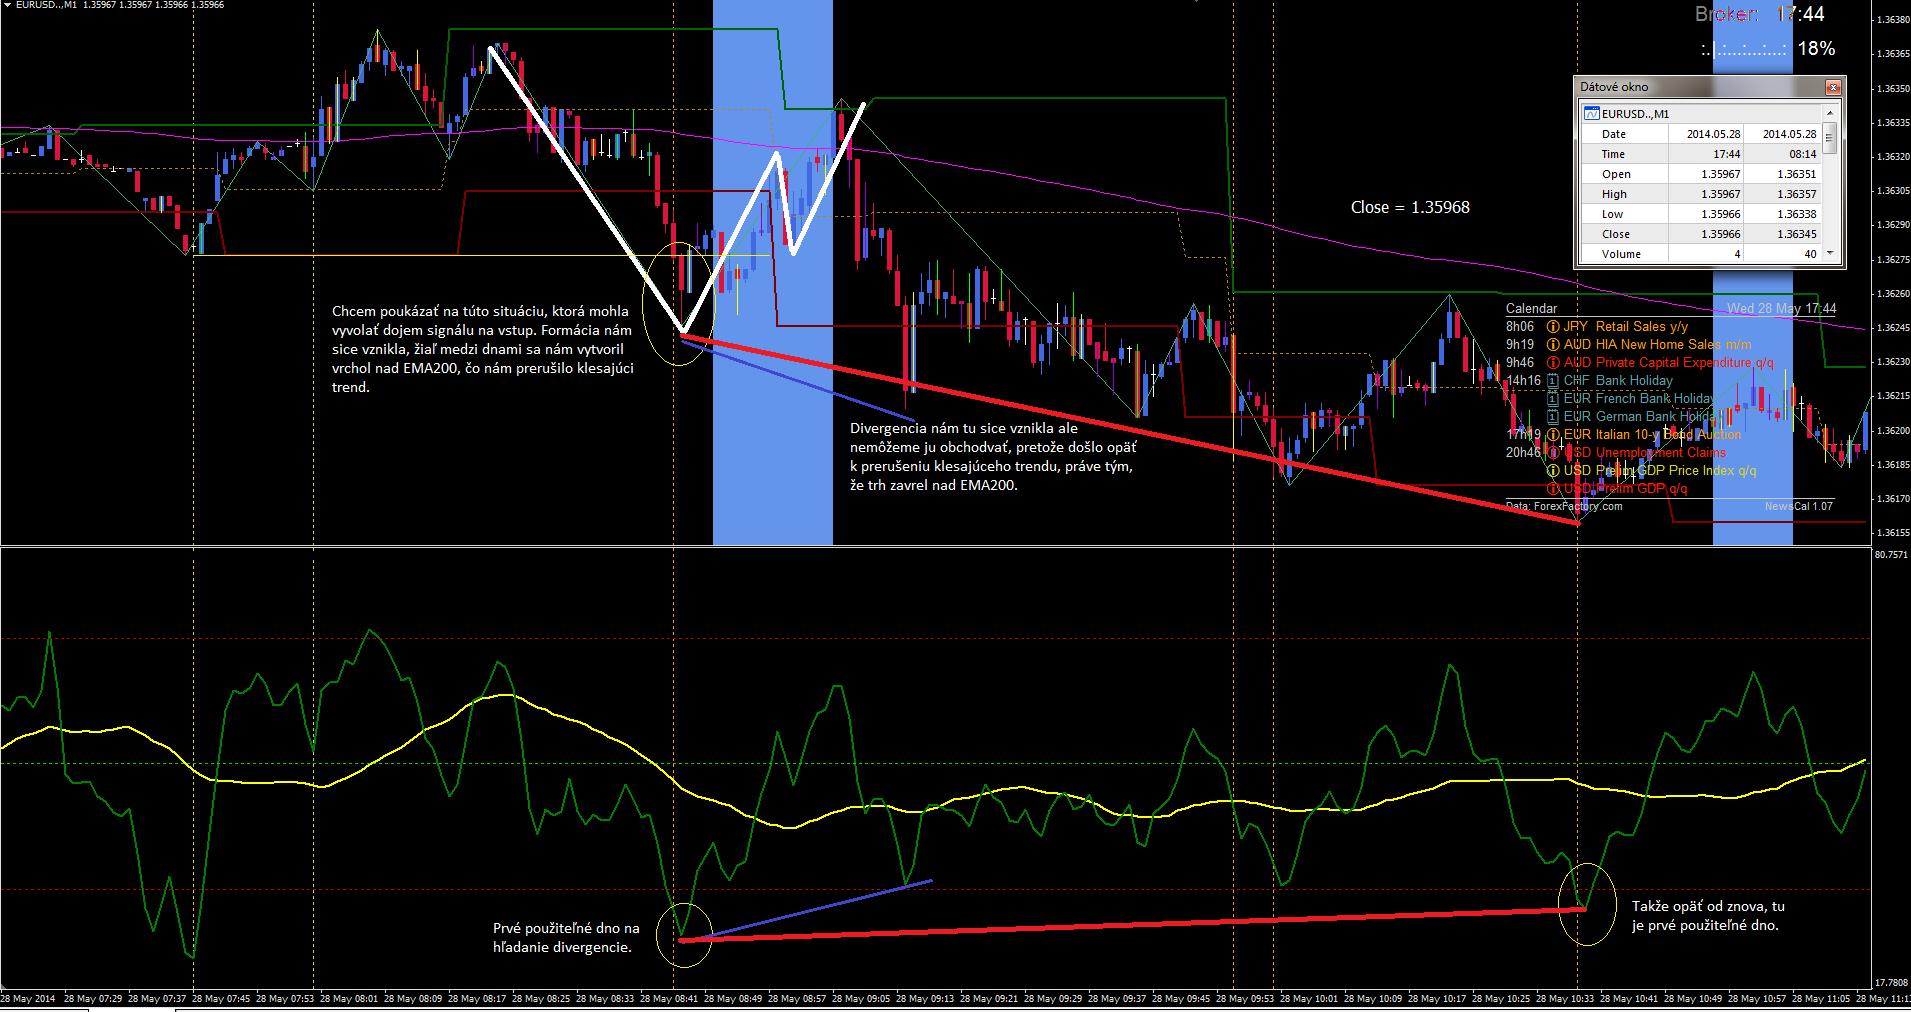Click the low value '1.36338' in data window
The image size is (1911, 1012).
point(1796,214)
